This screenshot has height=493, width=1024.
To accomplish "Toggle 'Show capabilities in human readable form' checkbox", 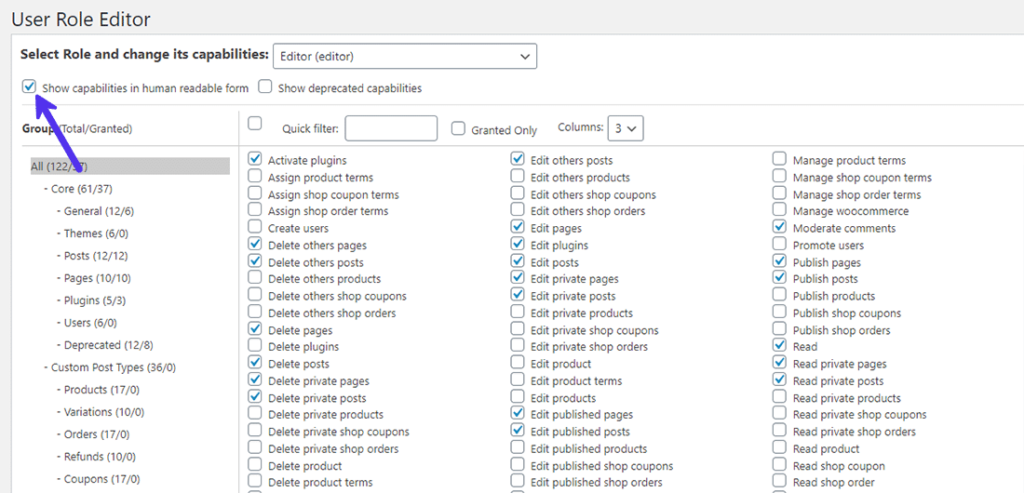I will tap(29, 87).
